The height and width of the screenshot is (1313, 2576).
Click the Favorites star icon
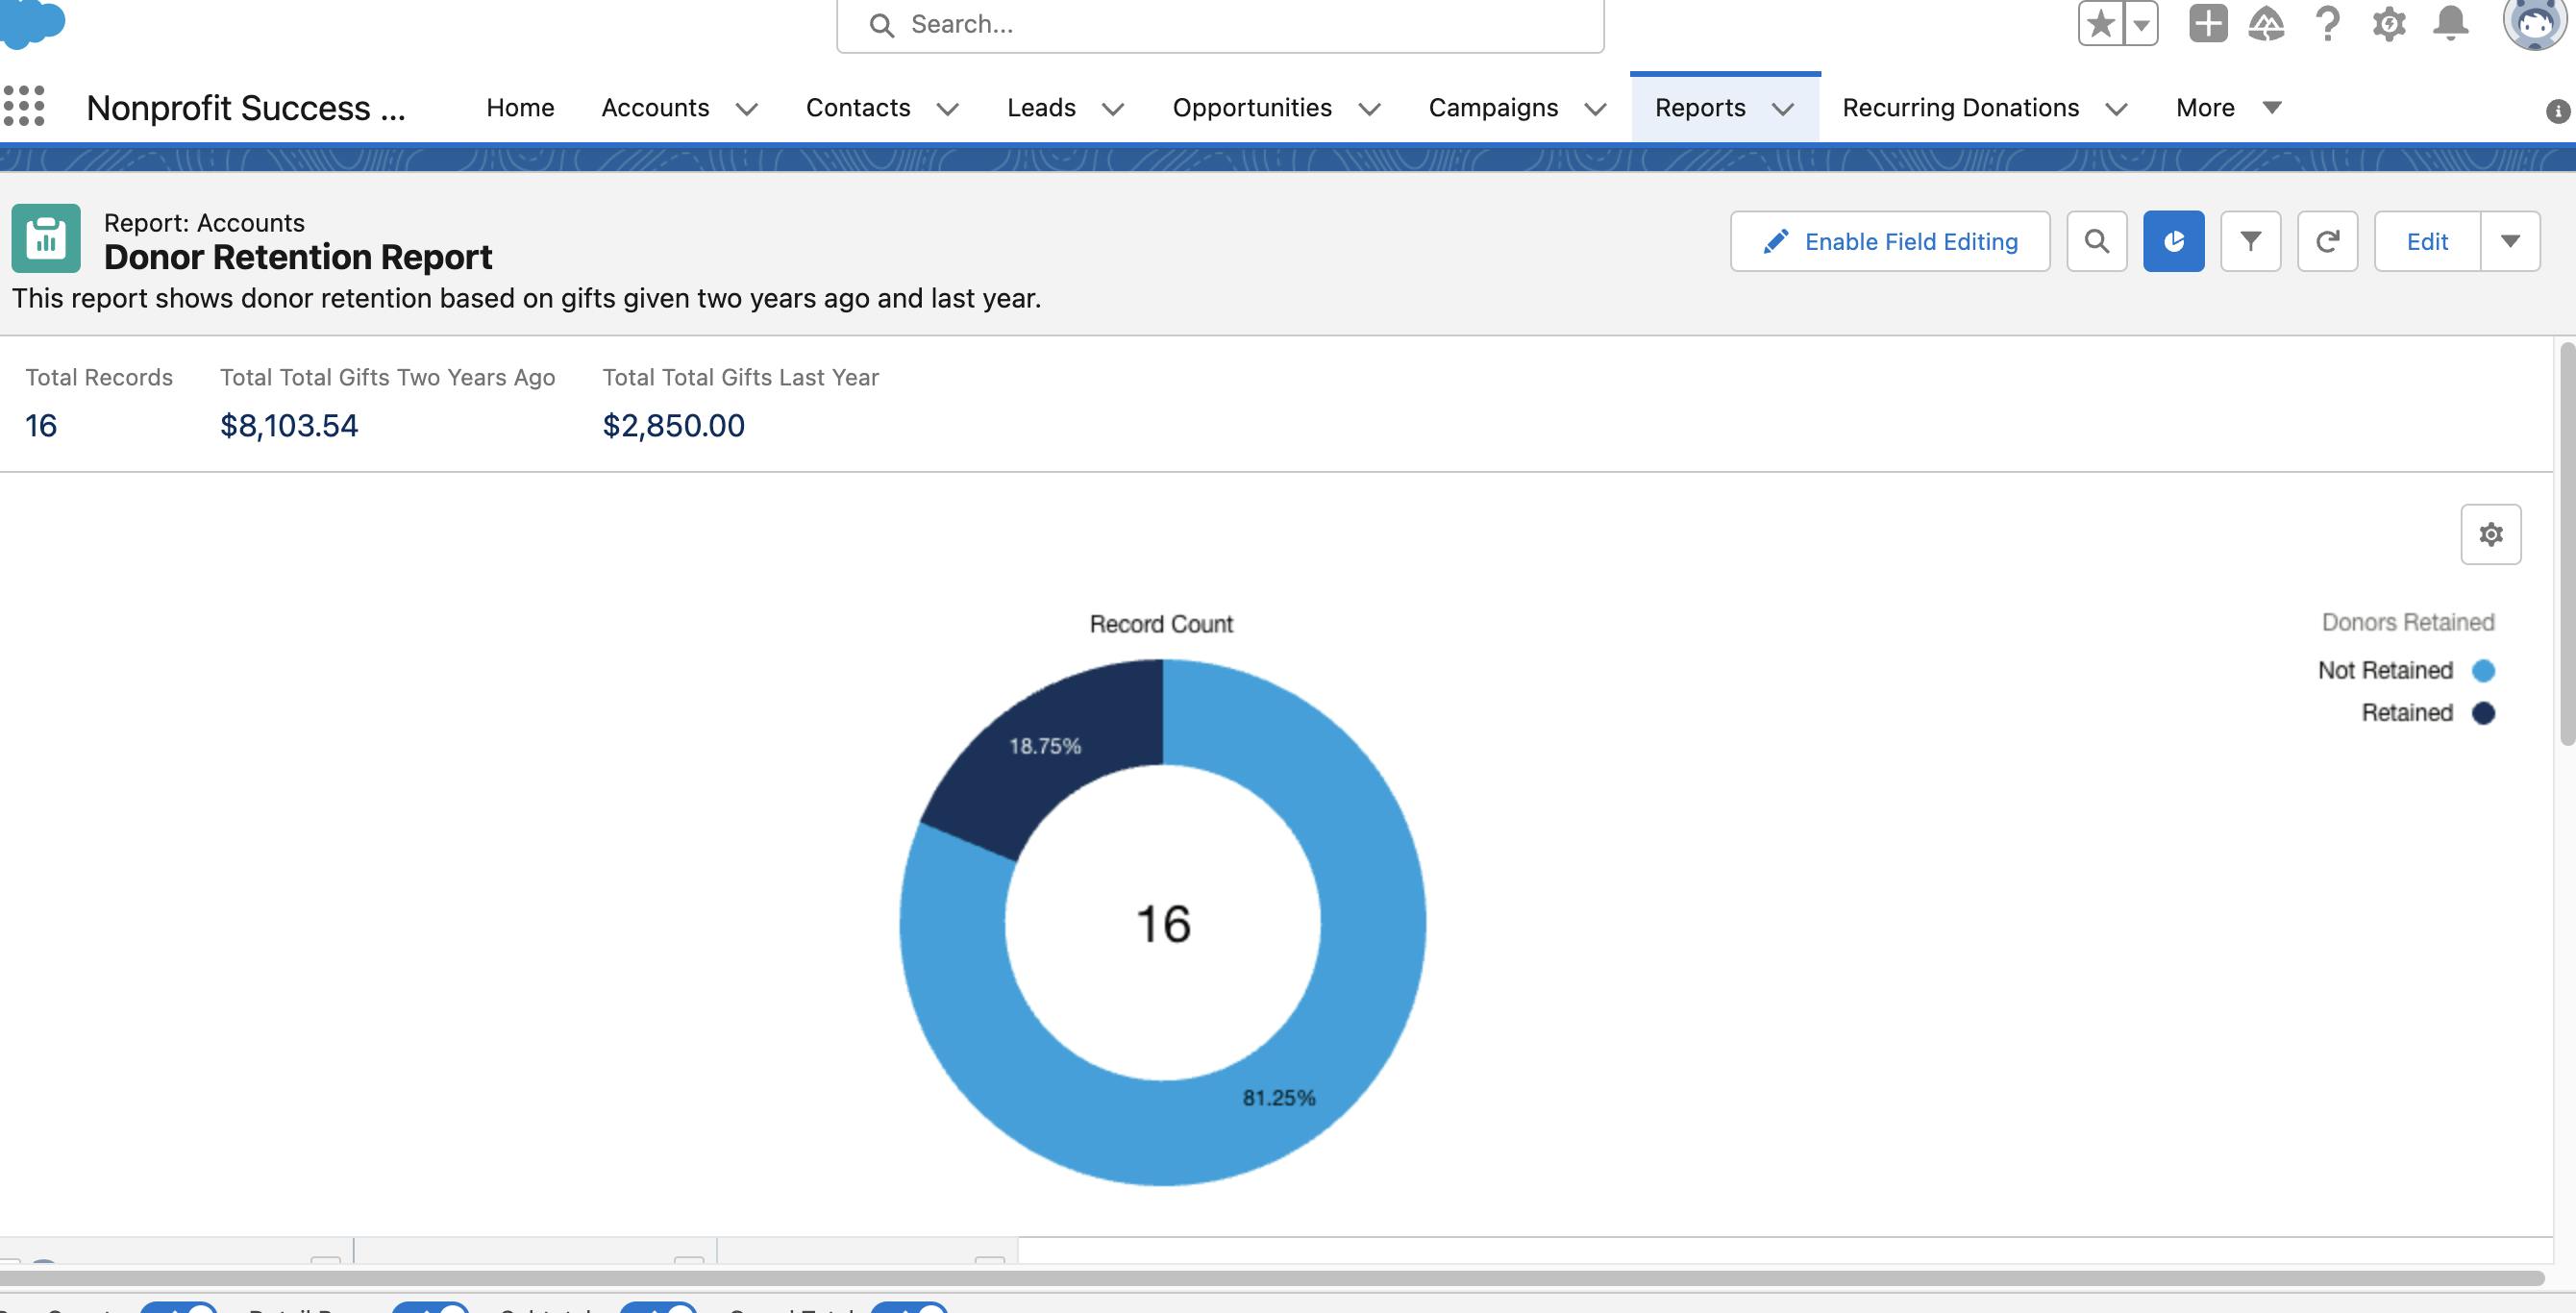pyautogui.click(x=2101, y=23)
